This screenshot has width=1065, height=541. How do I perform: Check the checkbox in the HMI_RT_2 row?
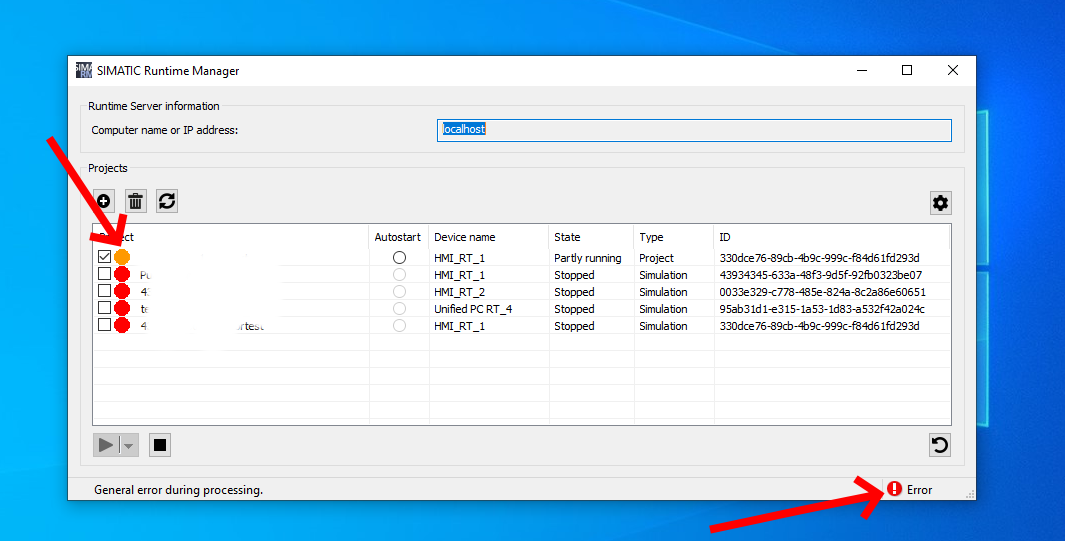(104, 291)
